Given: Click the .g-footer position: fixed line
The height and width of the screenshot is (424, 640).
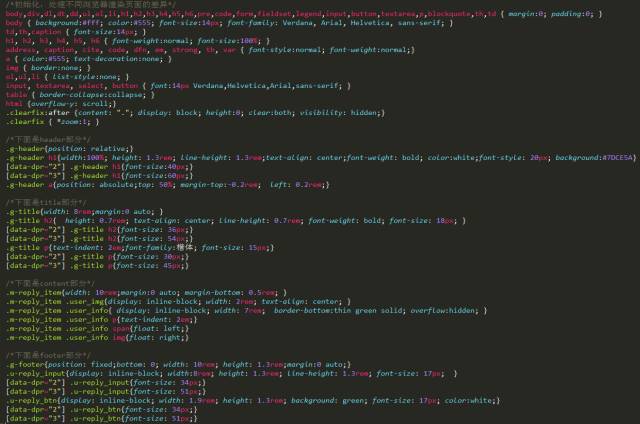Looking at the screenshot, I should [x=178, y=364].
